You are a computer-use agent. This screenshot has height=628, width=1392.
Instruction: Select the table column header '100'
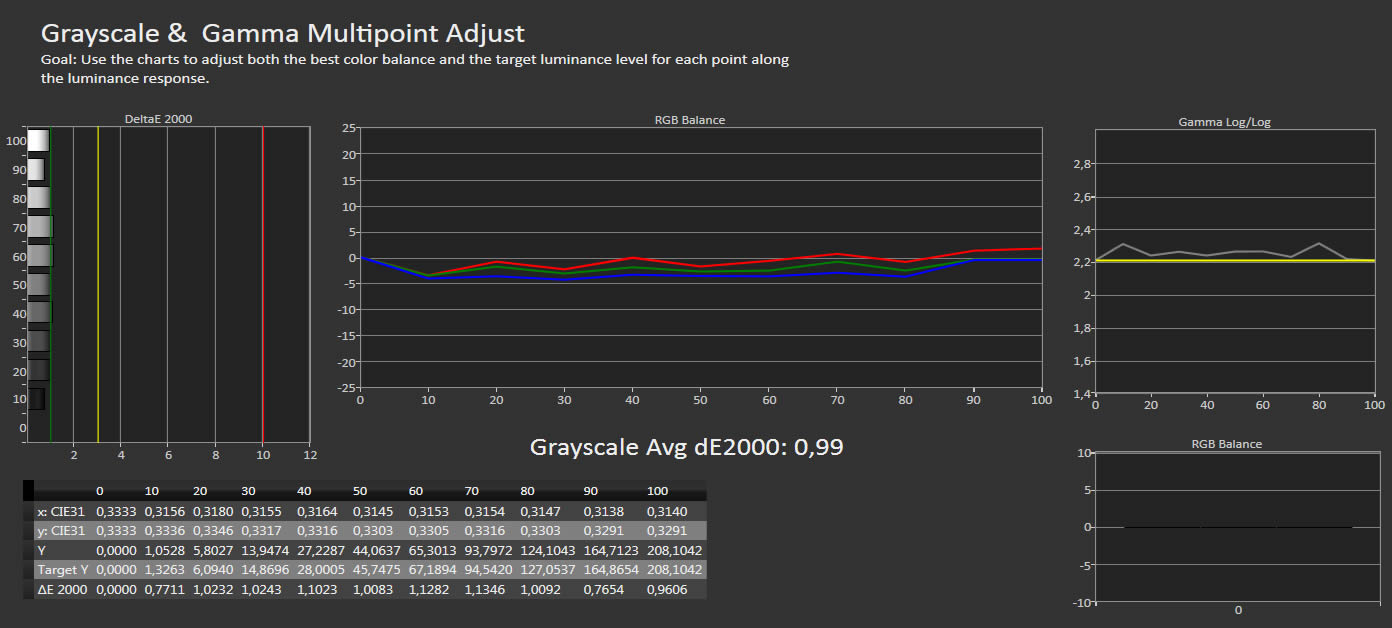pos(658,491)
